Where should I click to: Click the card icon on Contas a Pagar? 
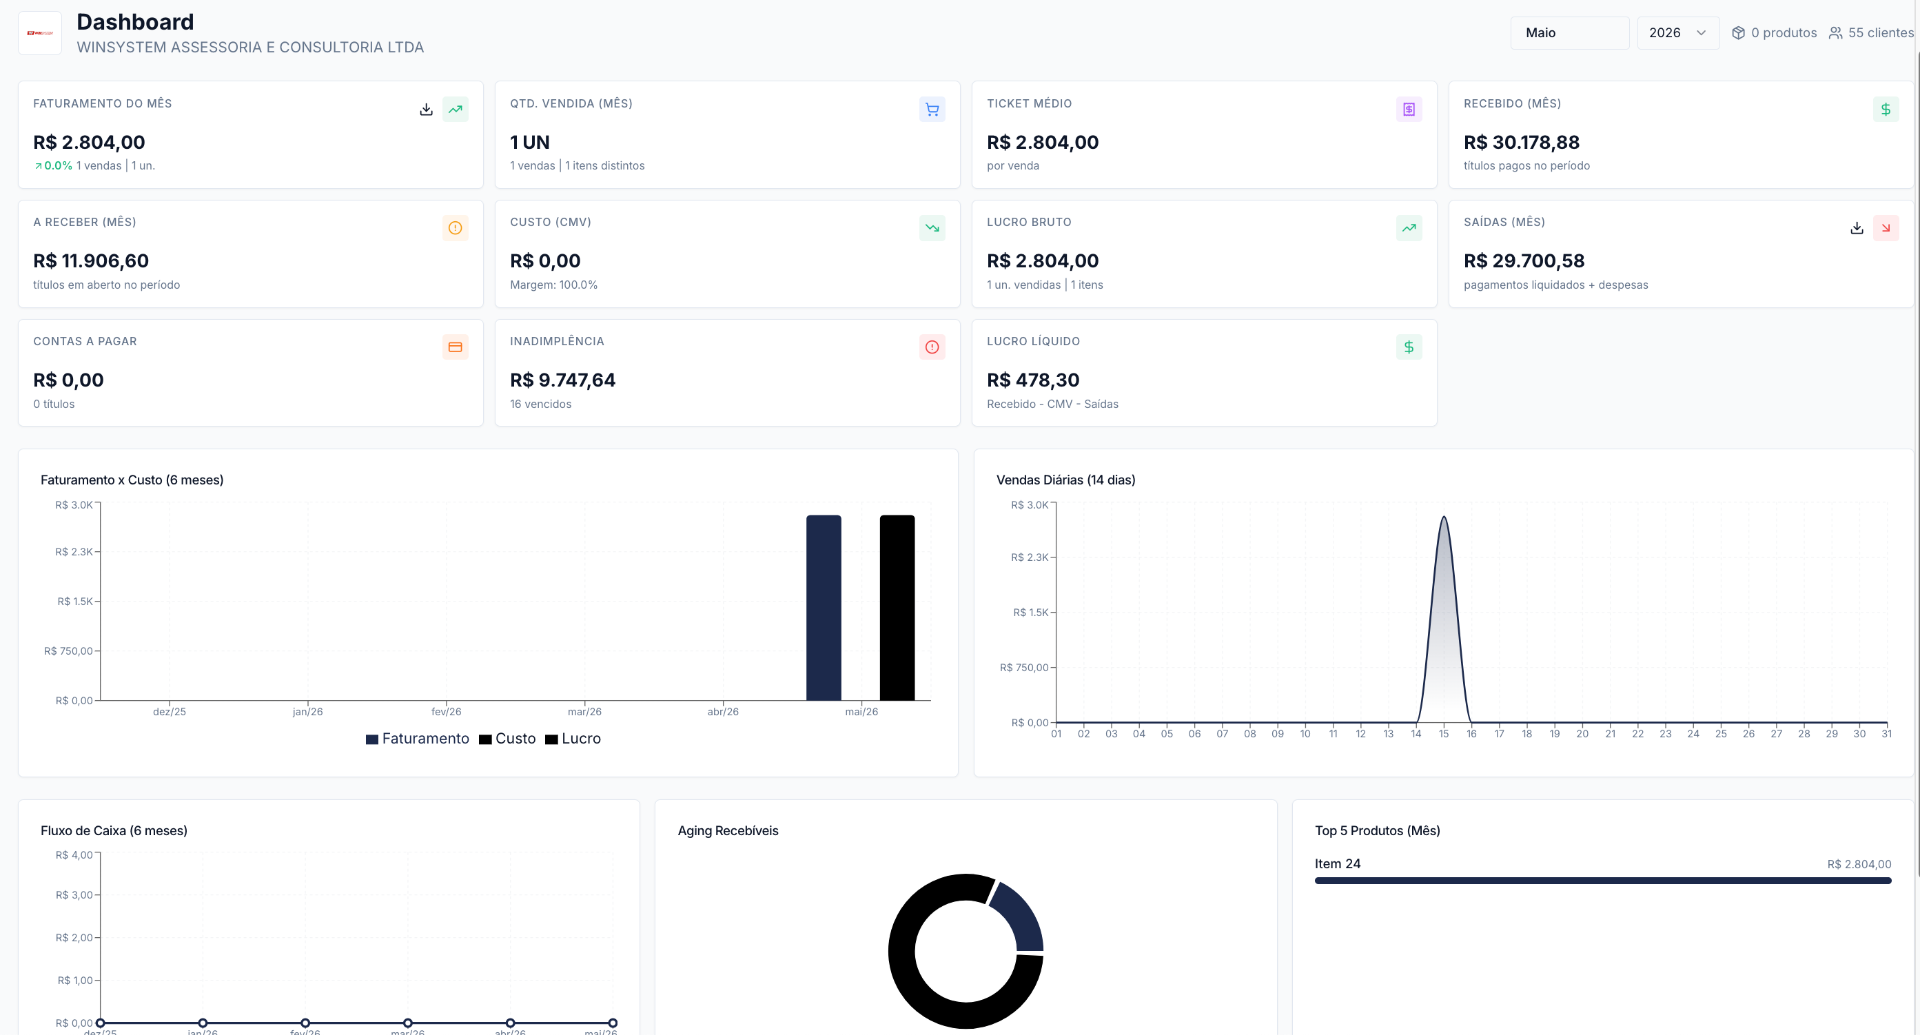pos(456,347)
